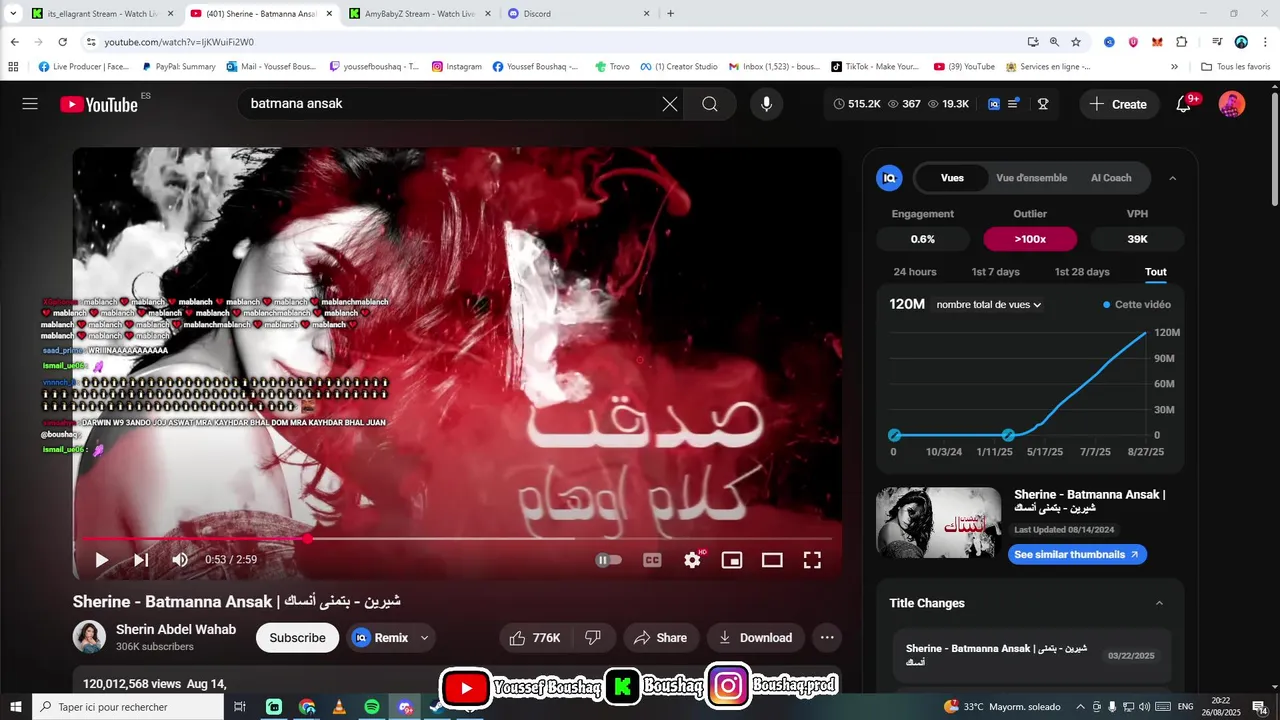Click the Download button
This screenshot has width=1280, height=720.
click(755, 638)
